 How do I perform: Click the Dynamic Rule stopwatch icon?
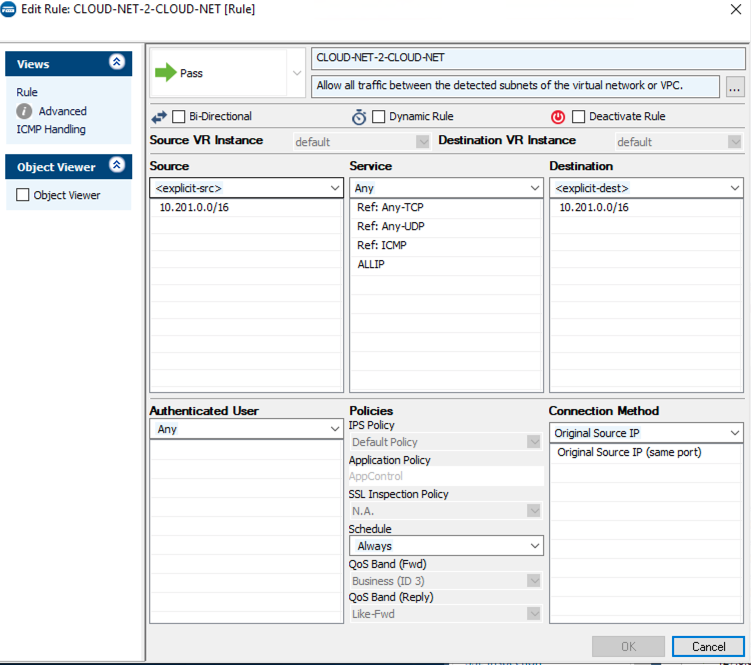(x=359, y=117)
